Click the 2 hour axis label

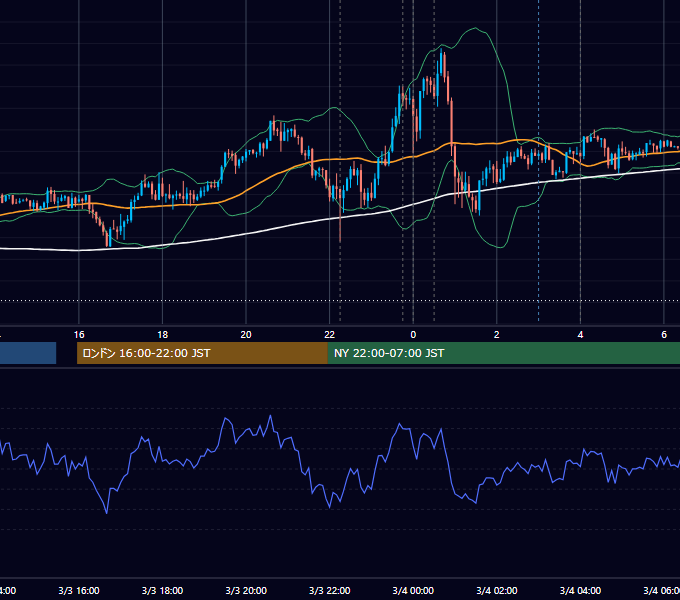497,335
